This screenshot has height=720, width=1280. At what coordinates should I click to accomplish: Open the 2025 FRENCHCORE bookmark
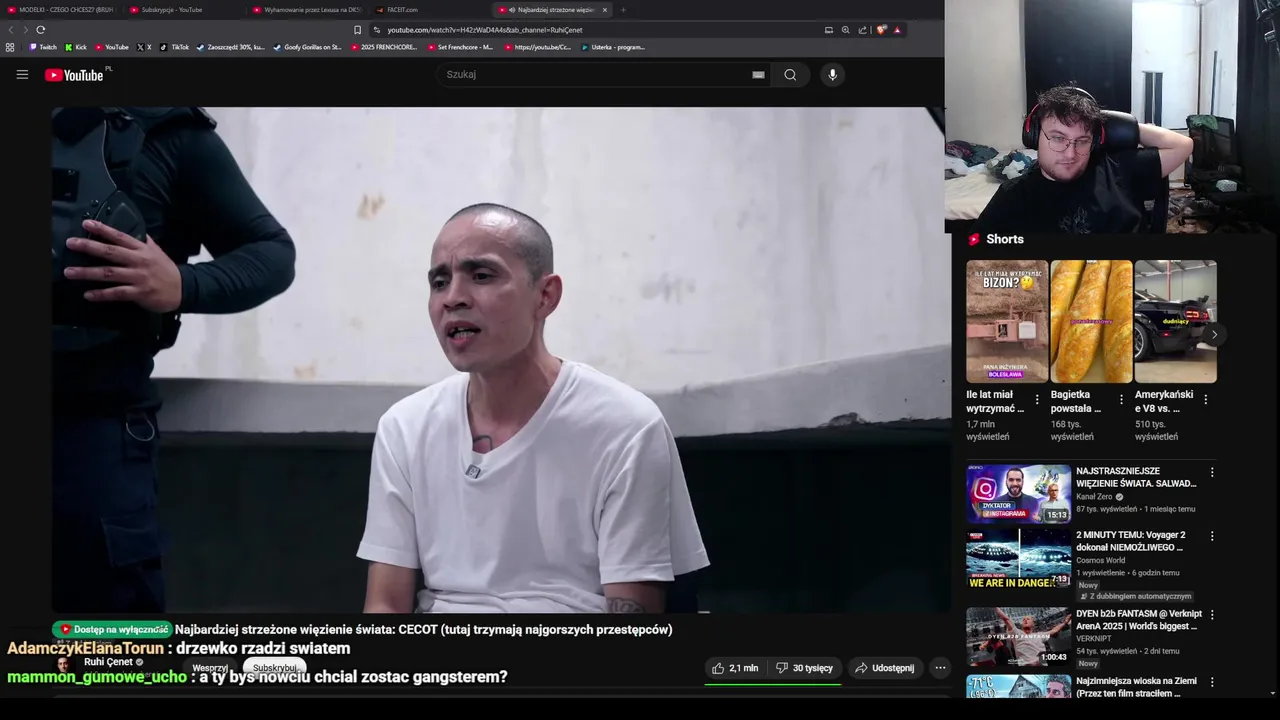pyautogui.click(x=384, y=47)
